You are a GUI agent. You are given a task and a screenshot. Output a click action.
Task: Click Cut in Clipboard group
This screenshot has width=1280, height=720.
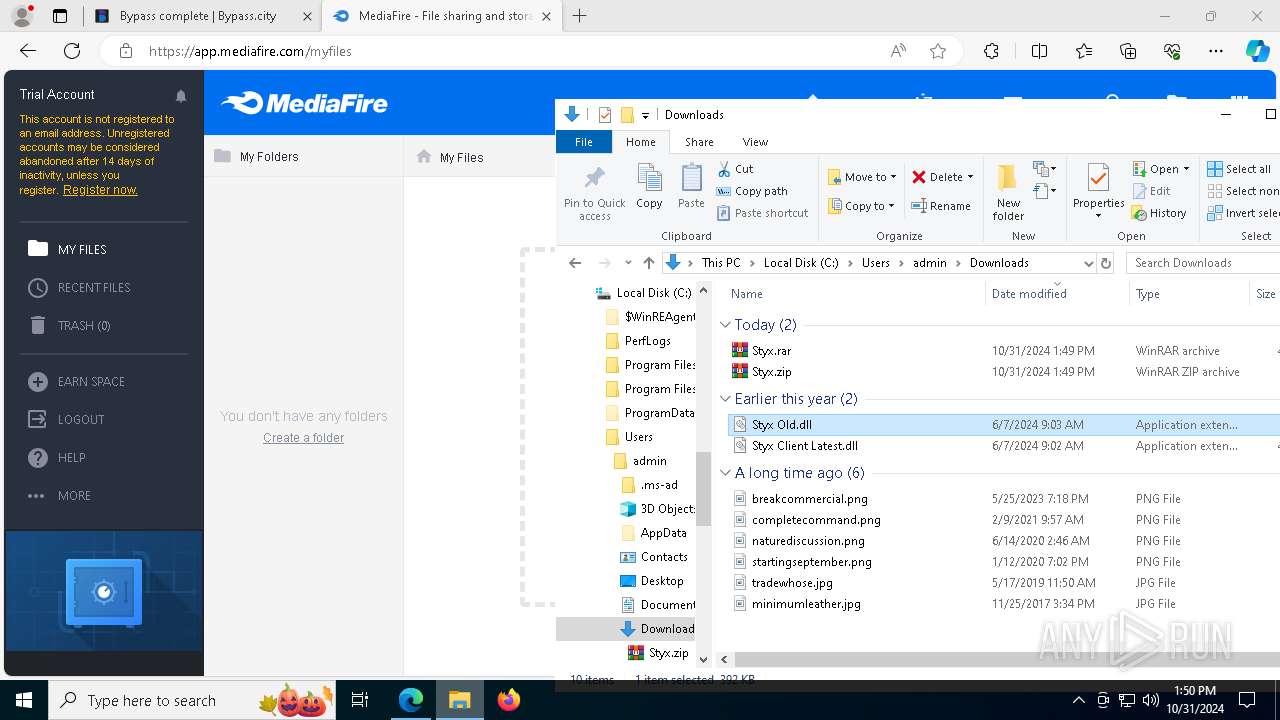pos(736,169)
